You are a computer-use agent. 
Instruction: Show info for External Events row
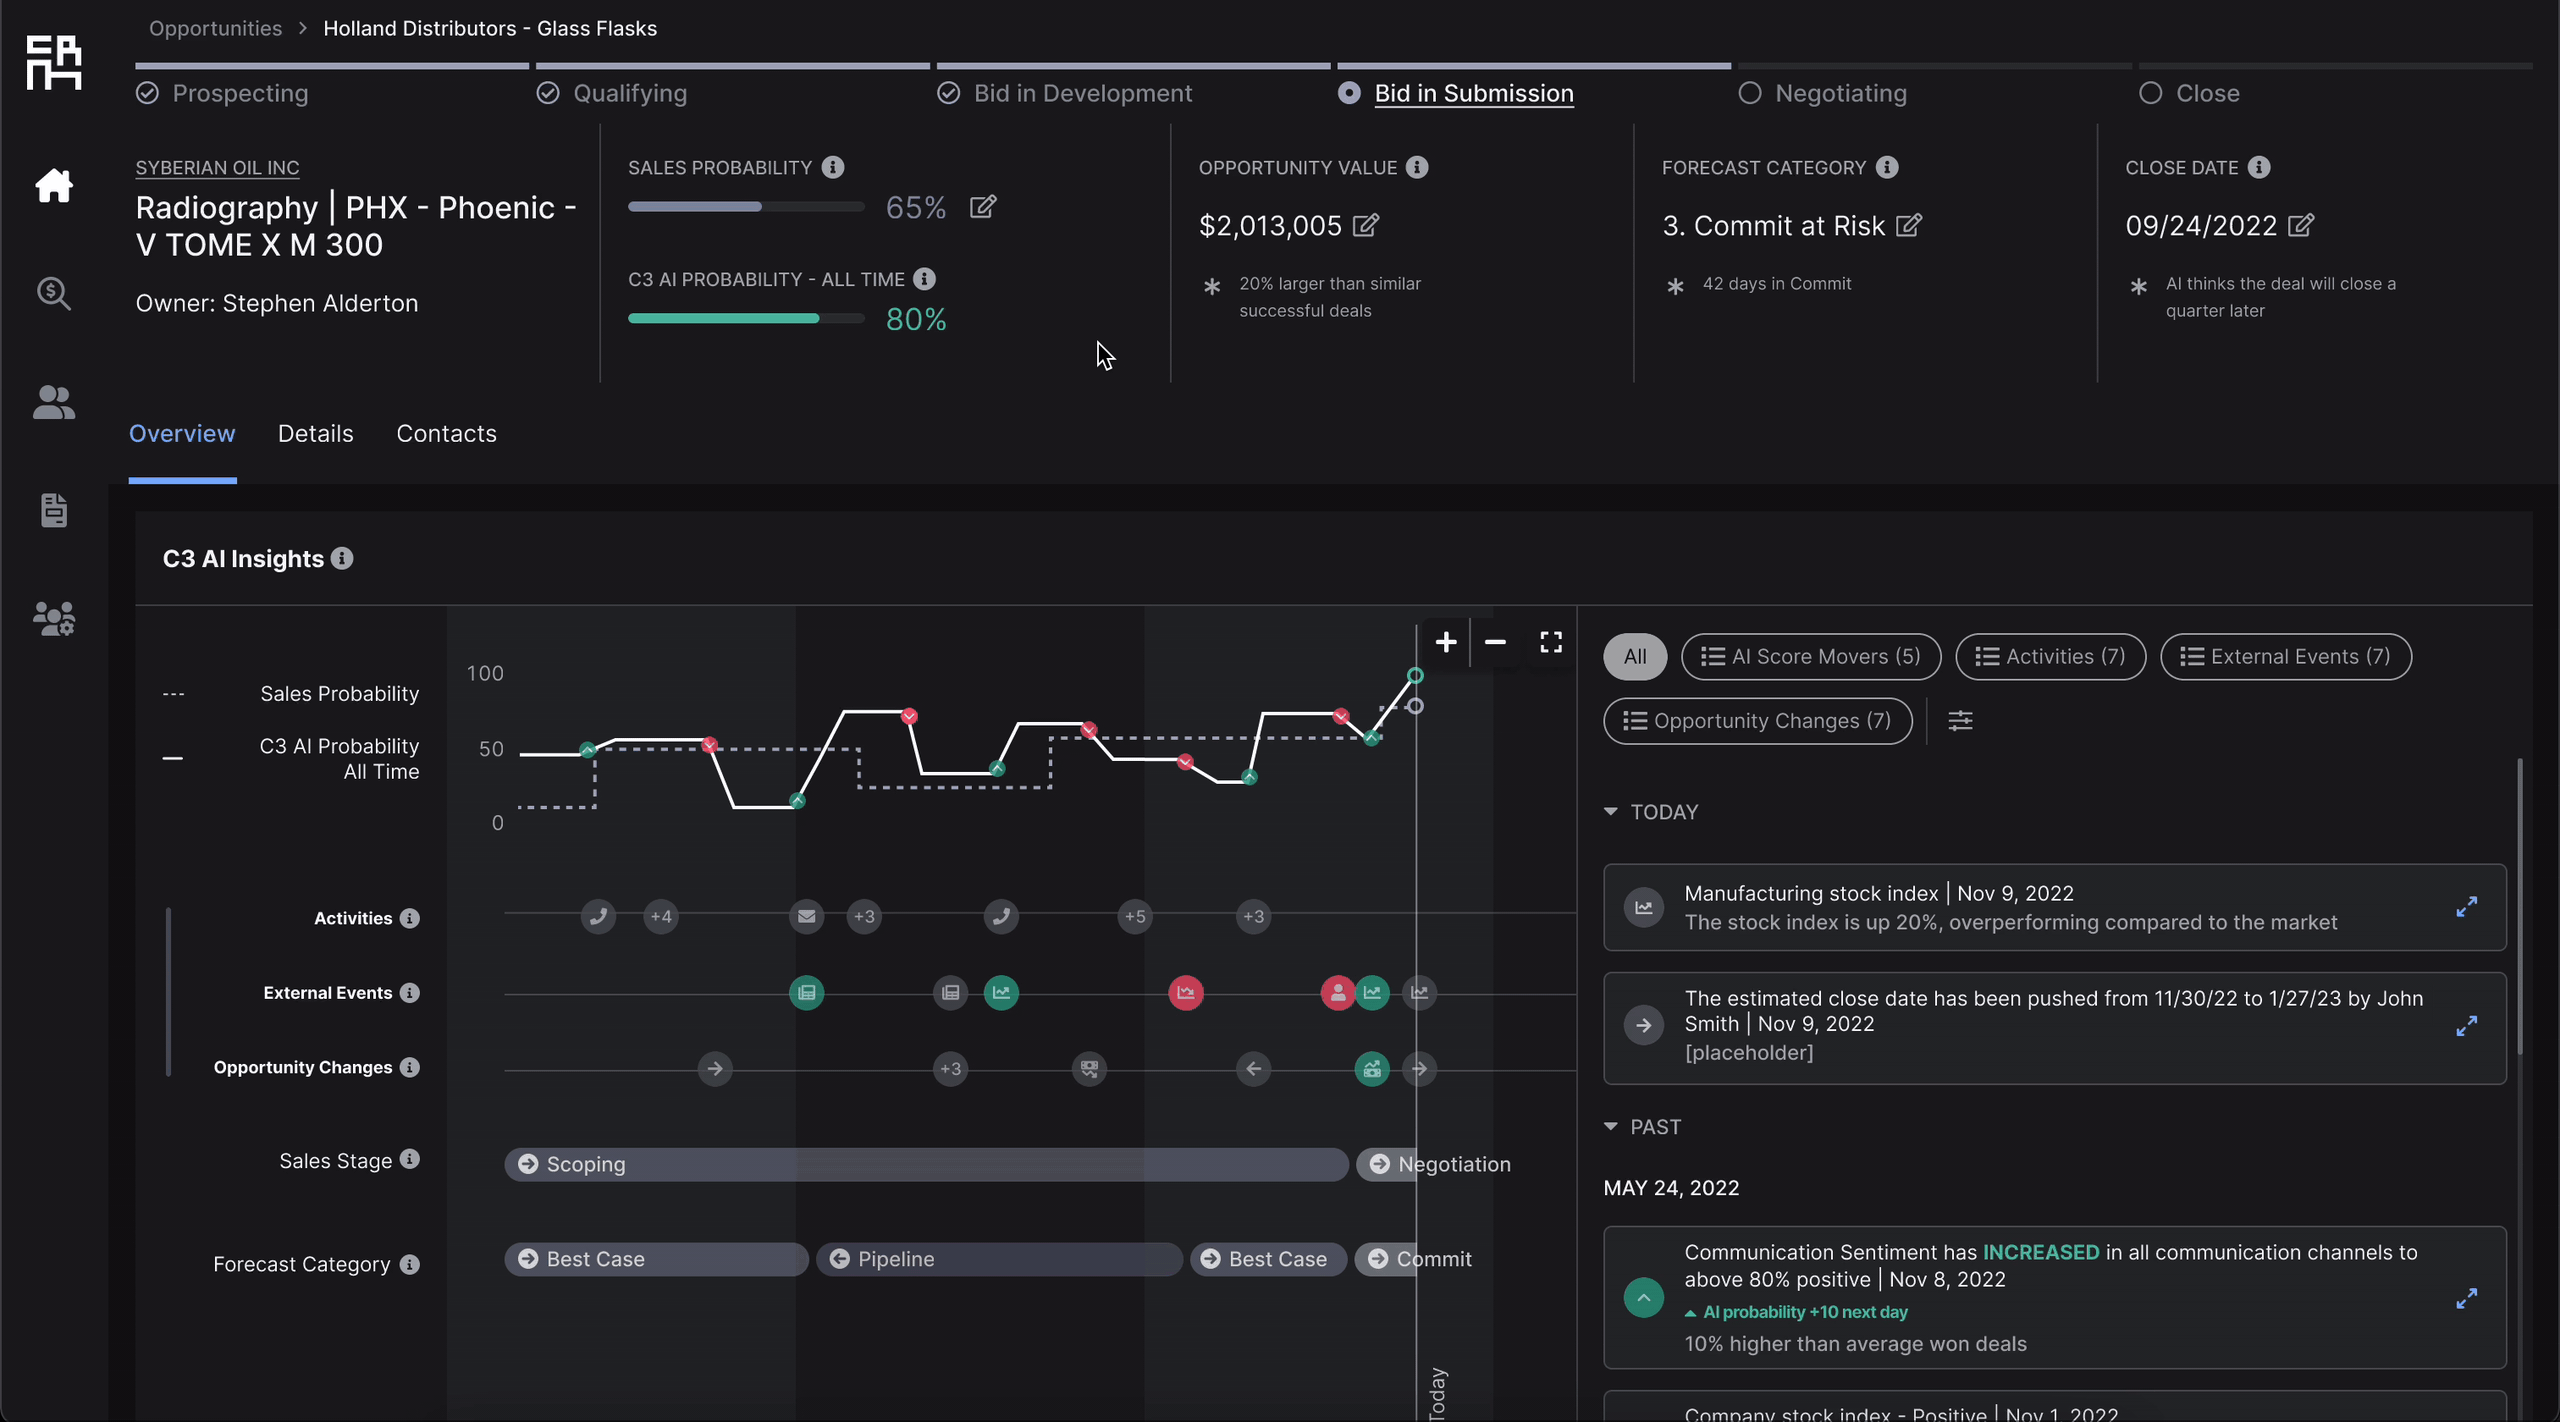[410, 993]
